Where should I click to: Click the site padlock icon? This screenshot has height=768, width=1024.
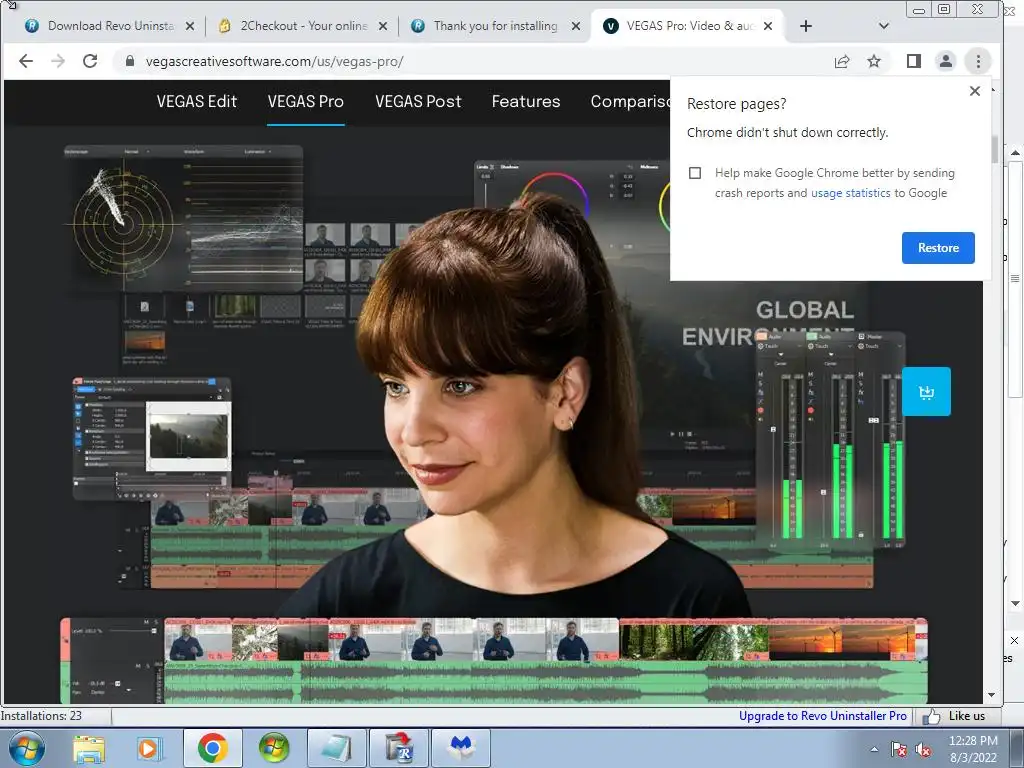coord(130,61)
